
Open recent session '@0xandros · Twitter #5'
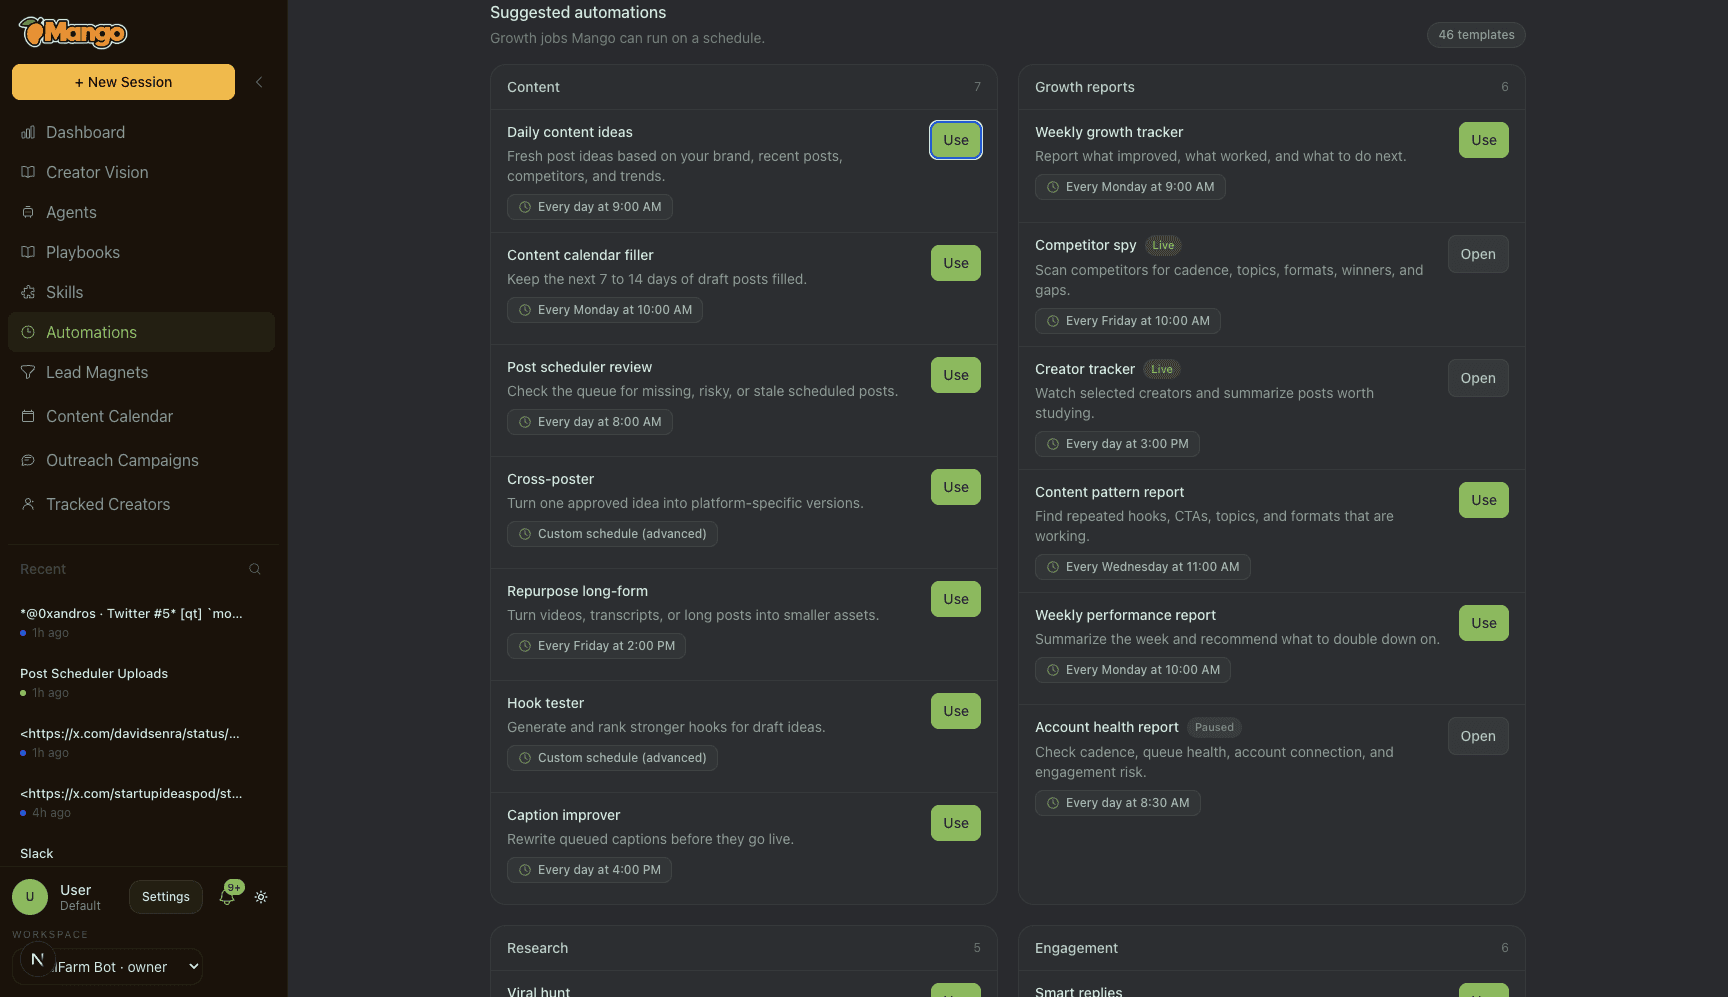point(141,622)
